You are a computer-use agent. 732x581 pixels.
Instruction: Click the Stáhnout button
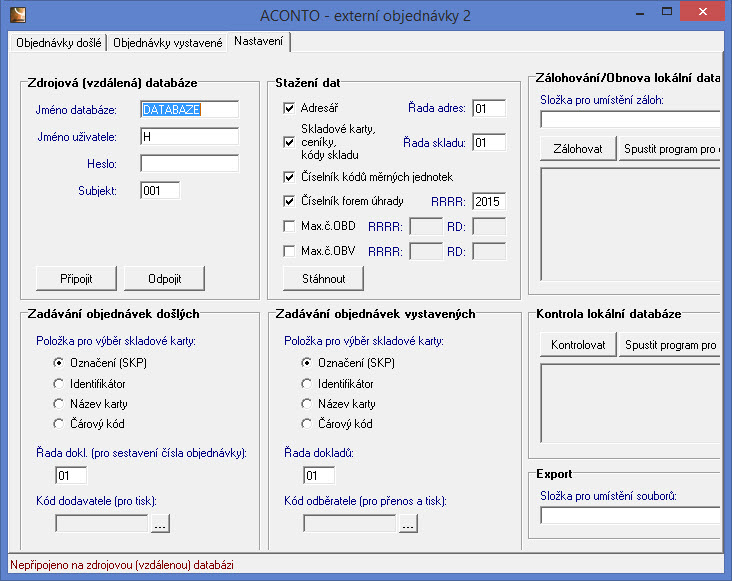click(x=323, y=279)
